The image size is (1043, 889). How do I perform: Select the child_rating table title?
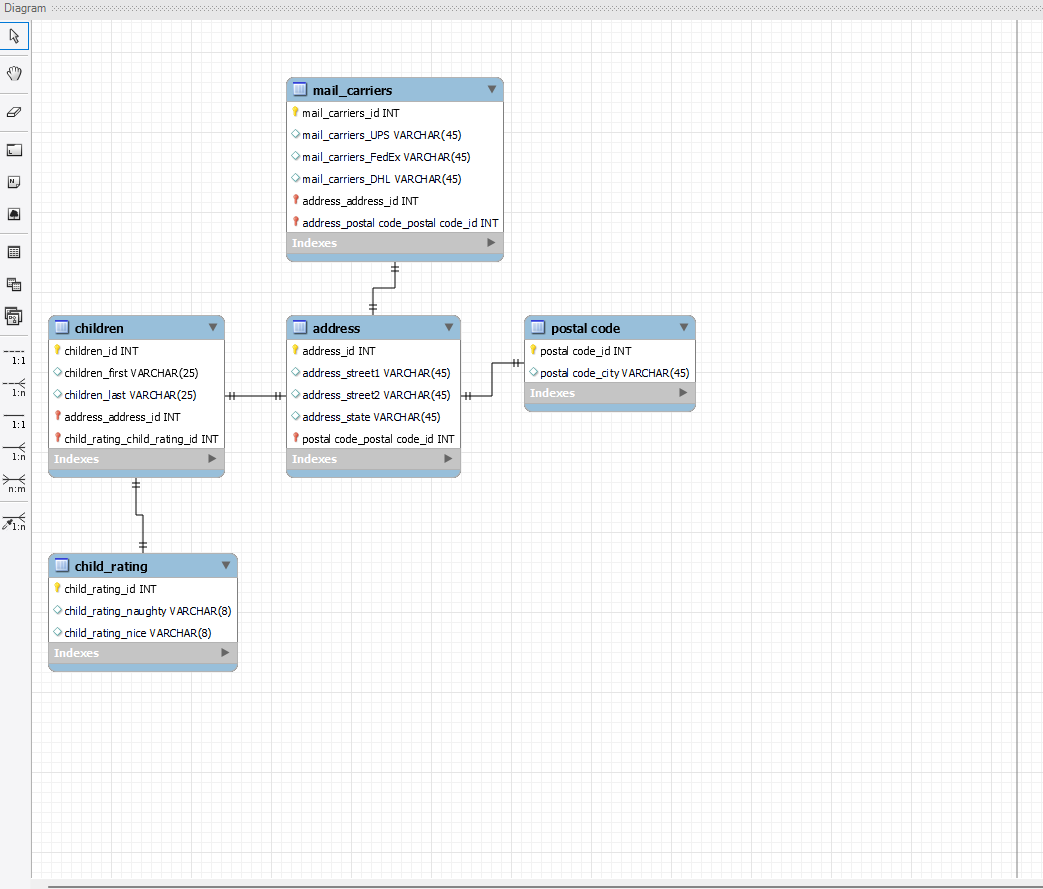pos(111,566)
